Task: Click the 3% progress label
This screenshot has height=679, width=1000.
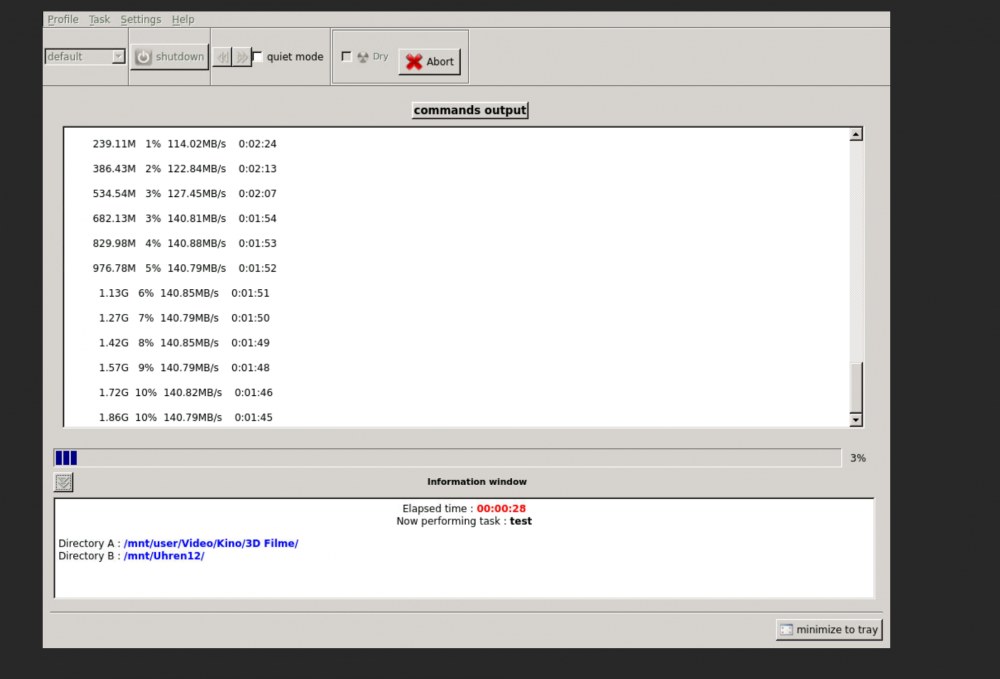Action: point(858,458)
